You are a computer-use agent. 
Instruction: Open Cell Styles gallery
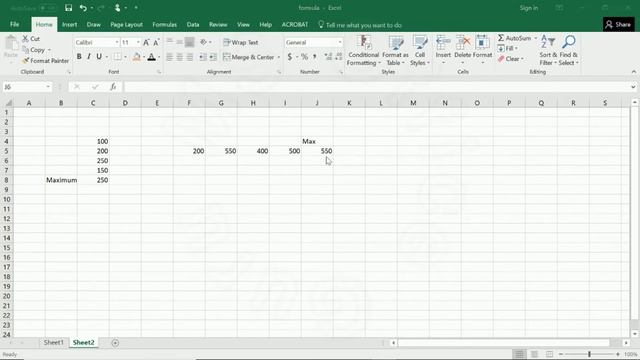coord(420,51)
